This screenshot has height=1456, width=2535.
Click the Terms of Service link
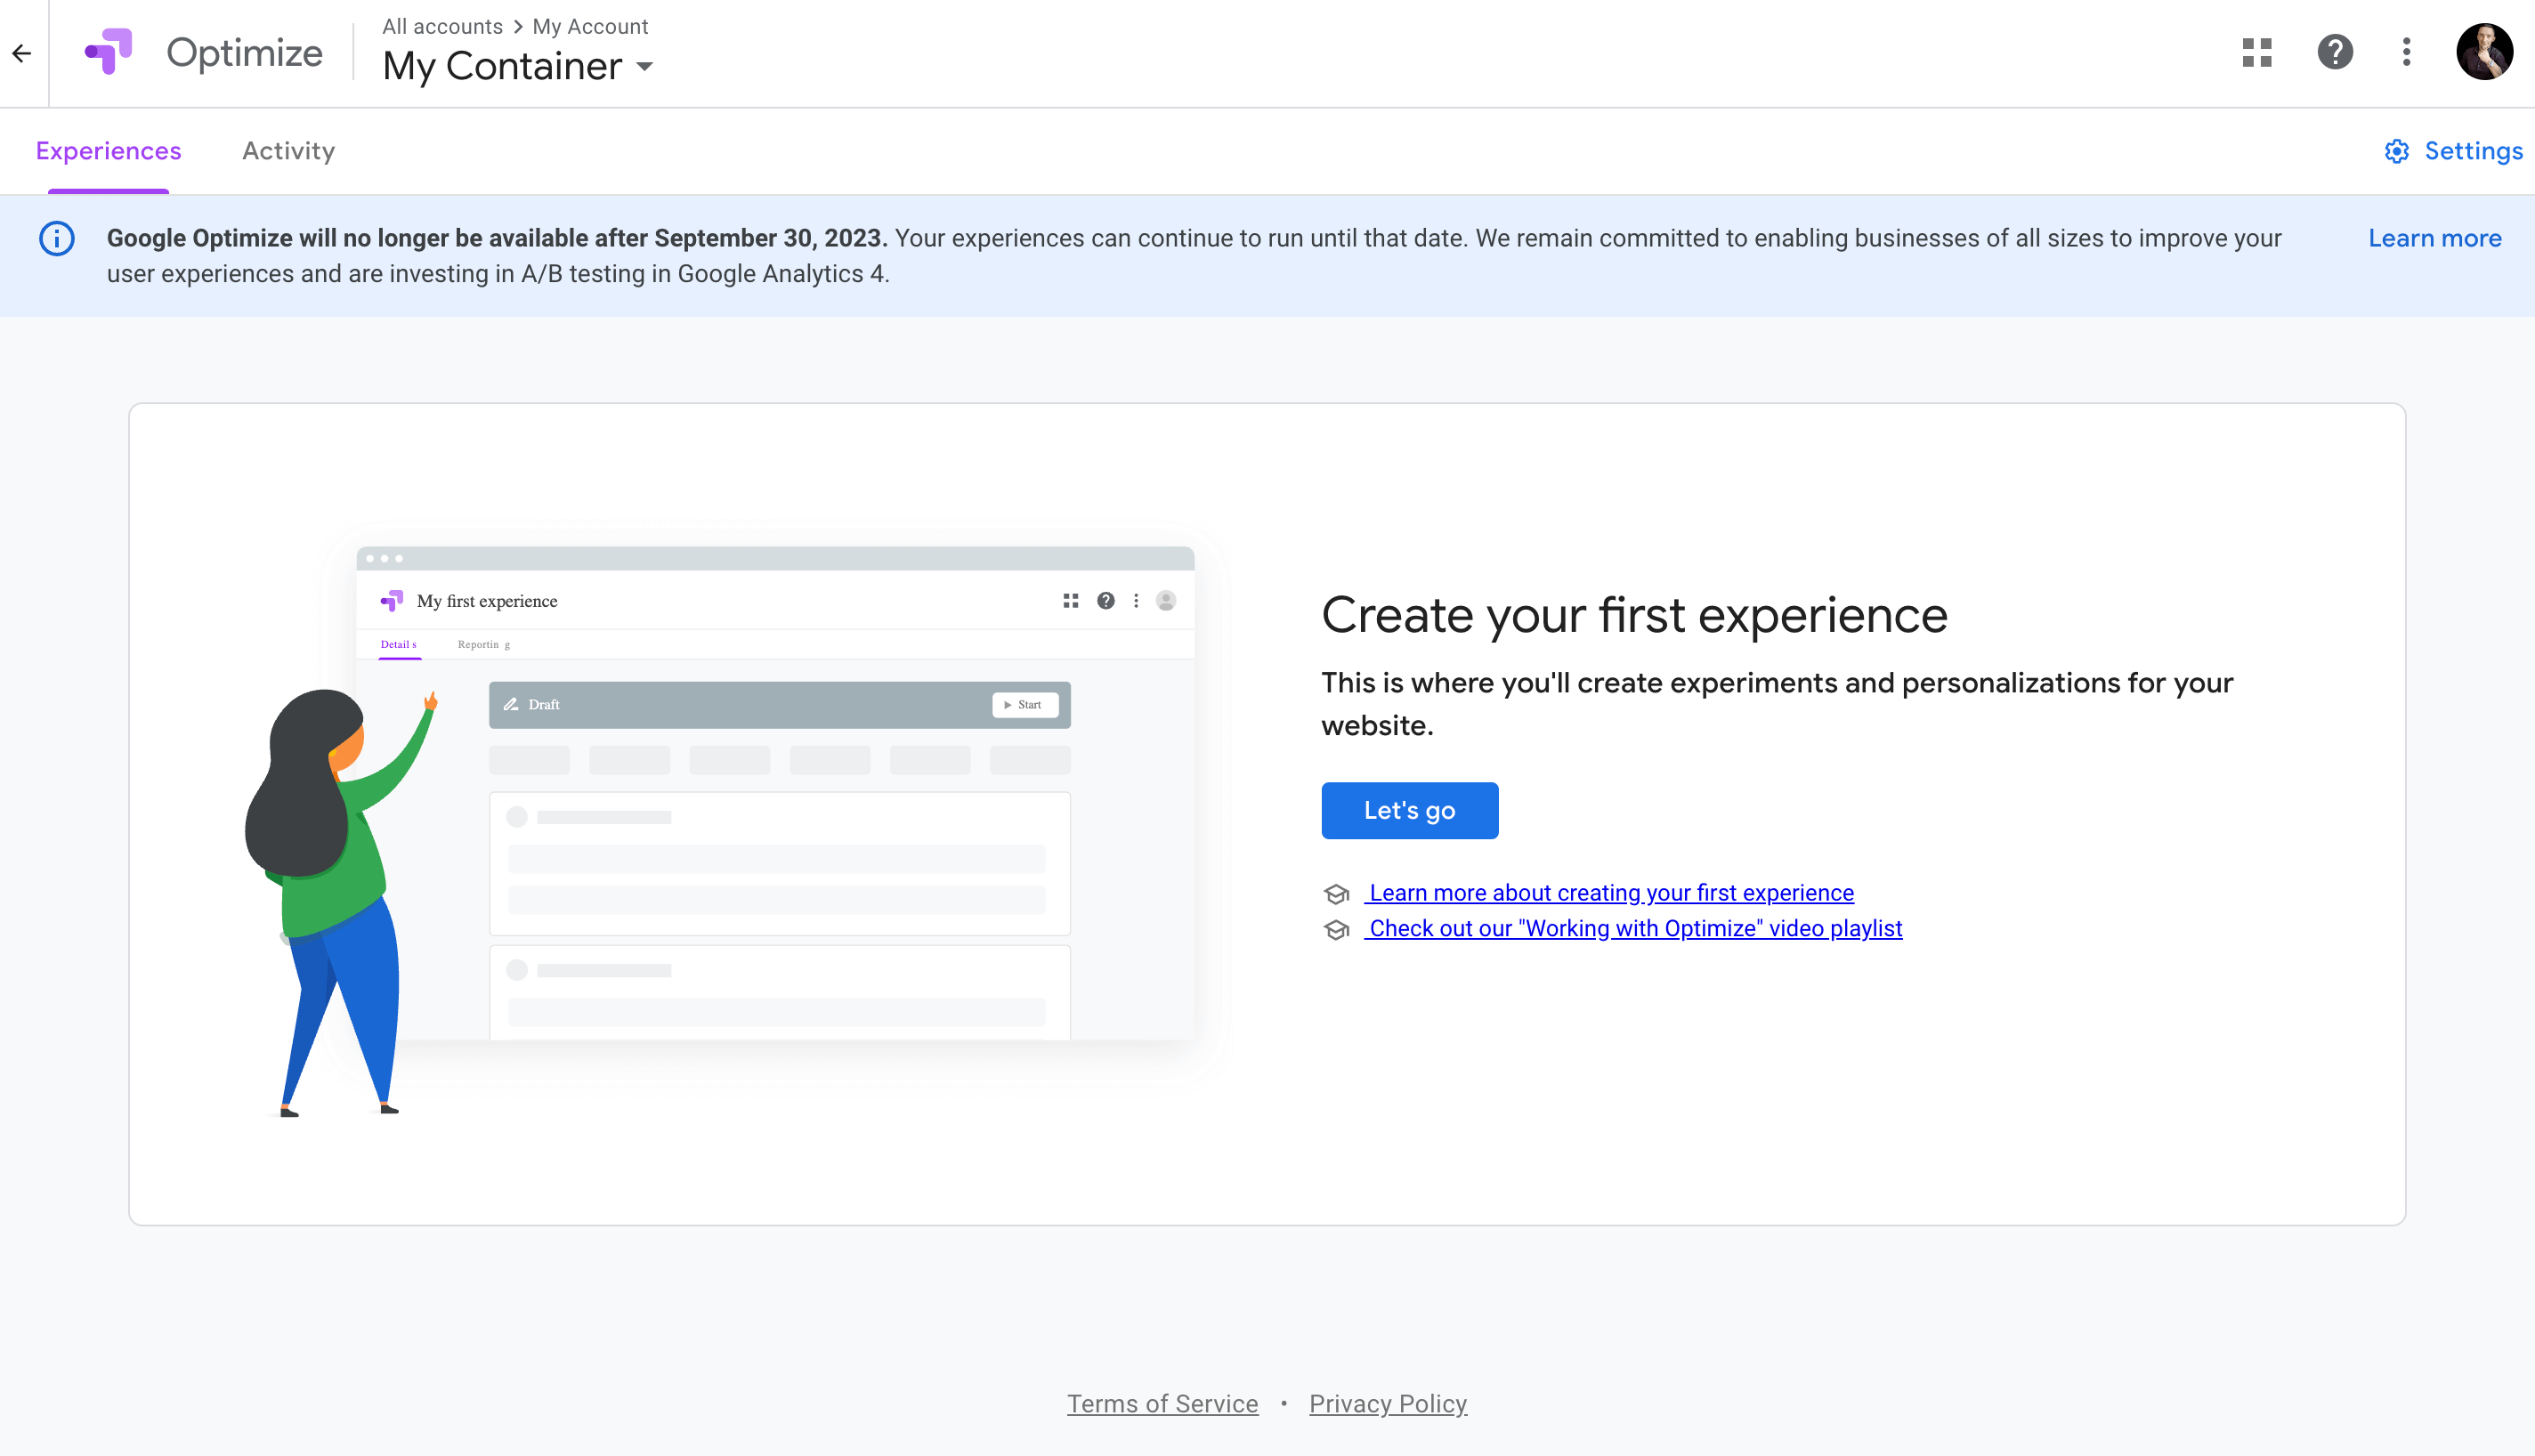point(1162,1403)
